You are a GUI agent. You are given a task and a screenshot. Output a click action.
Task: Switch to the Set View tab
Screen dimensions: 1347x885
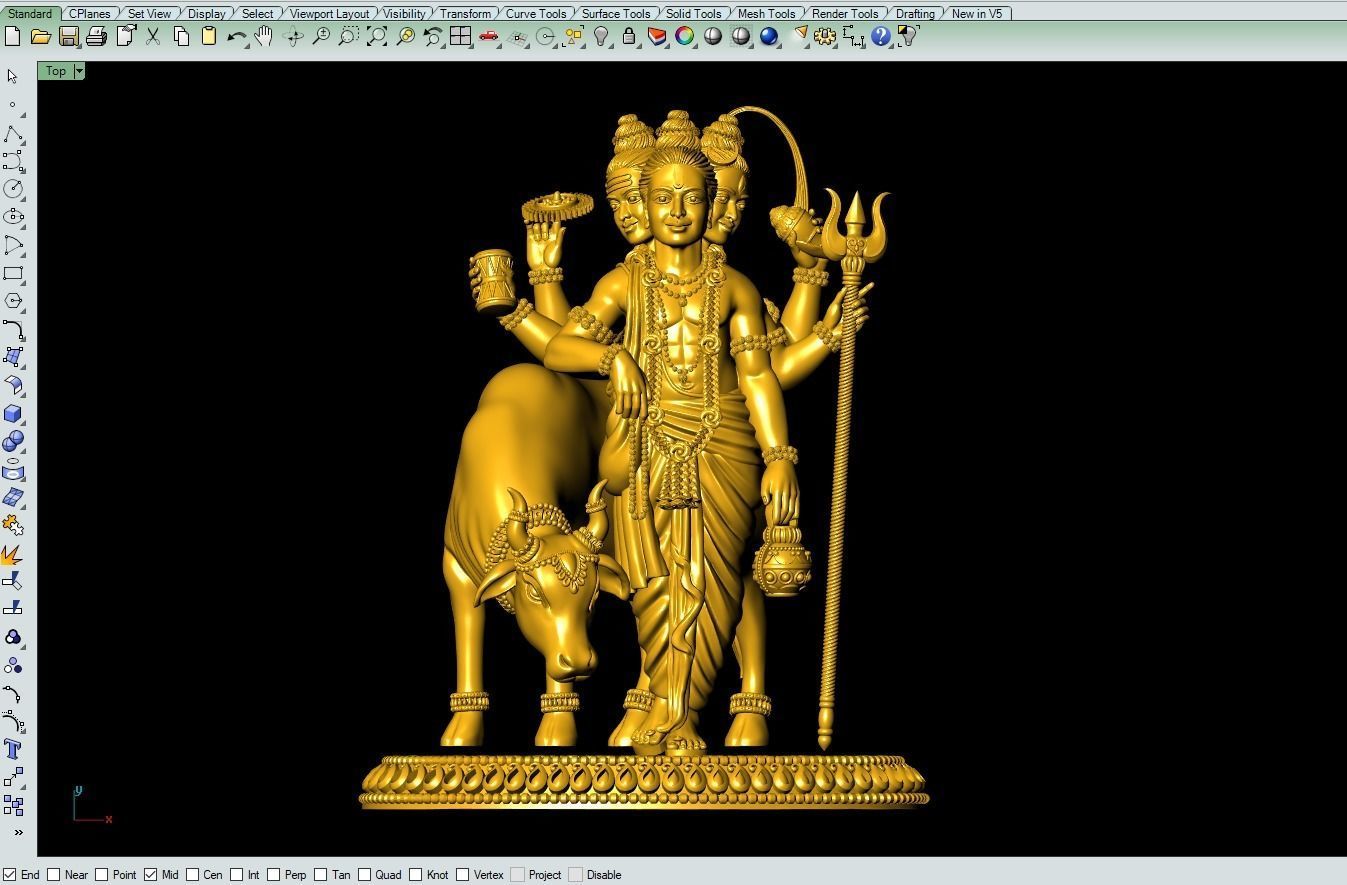[149, 14]
